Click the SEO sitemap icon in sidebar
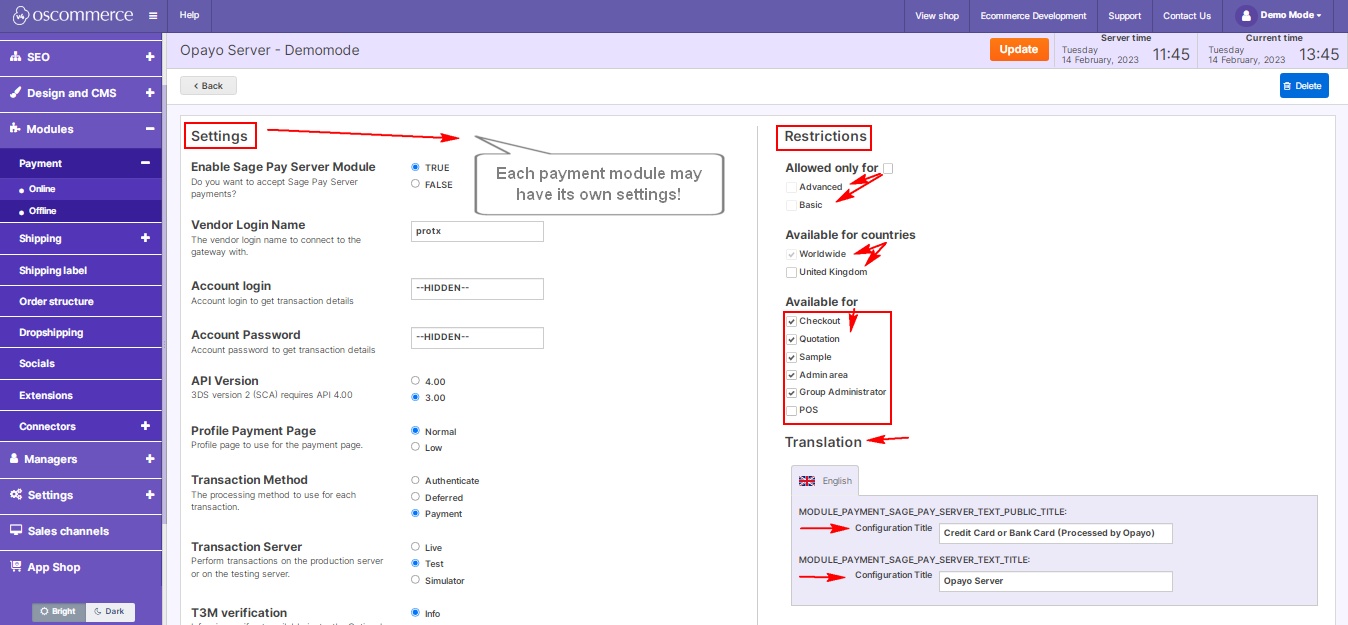 16,57
